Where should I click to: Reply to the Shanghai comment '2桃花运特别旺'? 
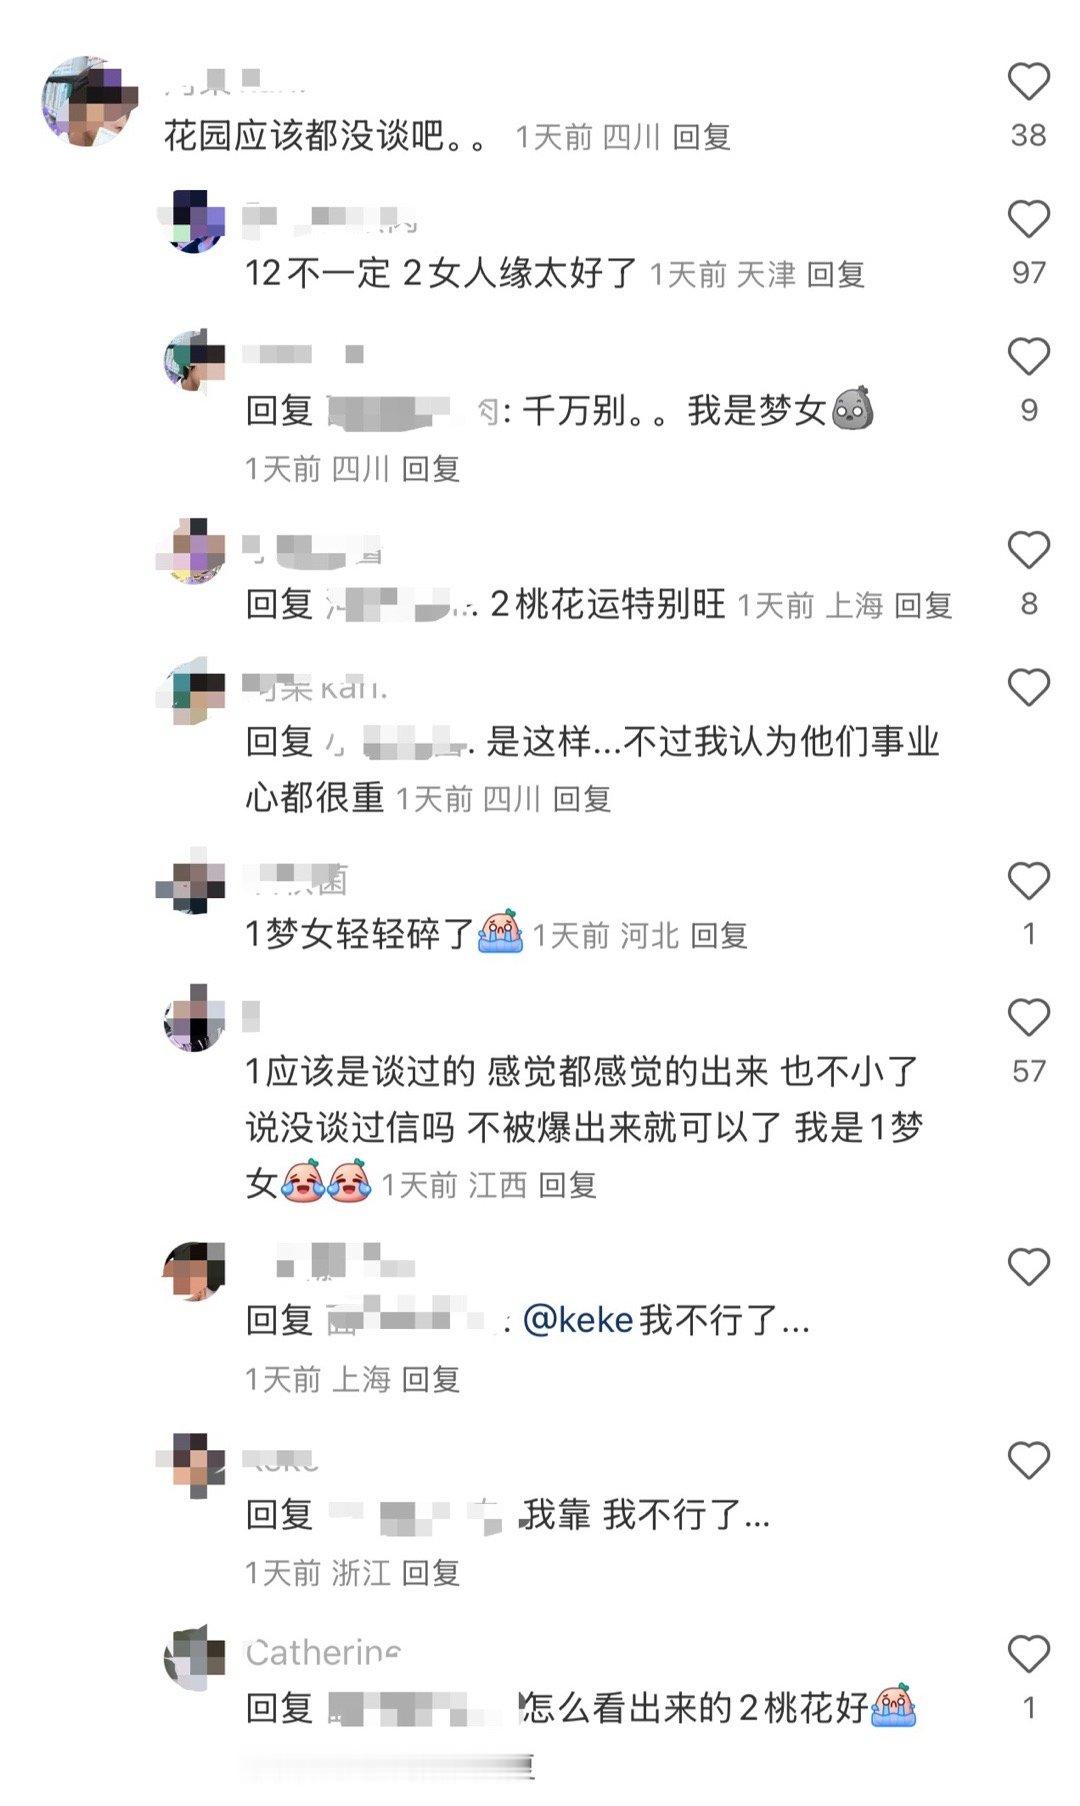click(x=922, y=605)
